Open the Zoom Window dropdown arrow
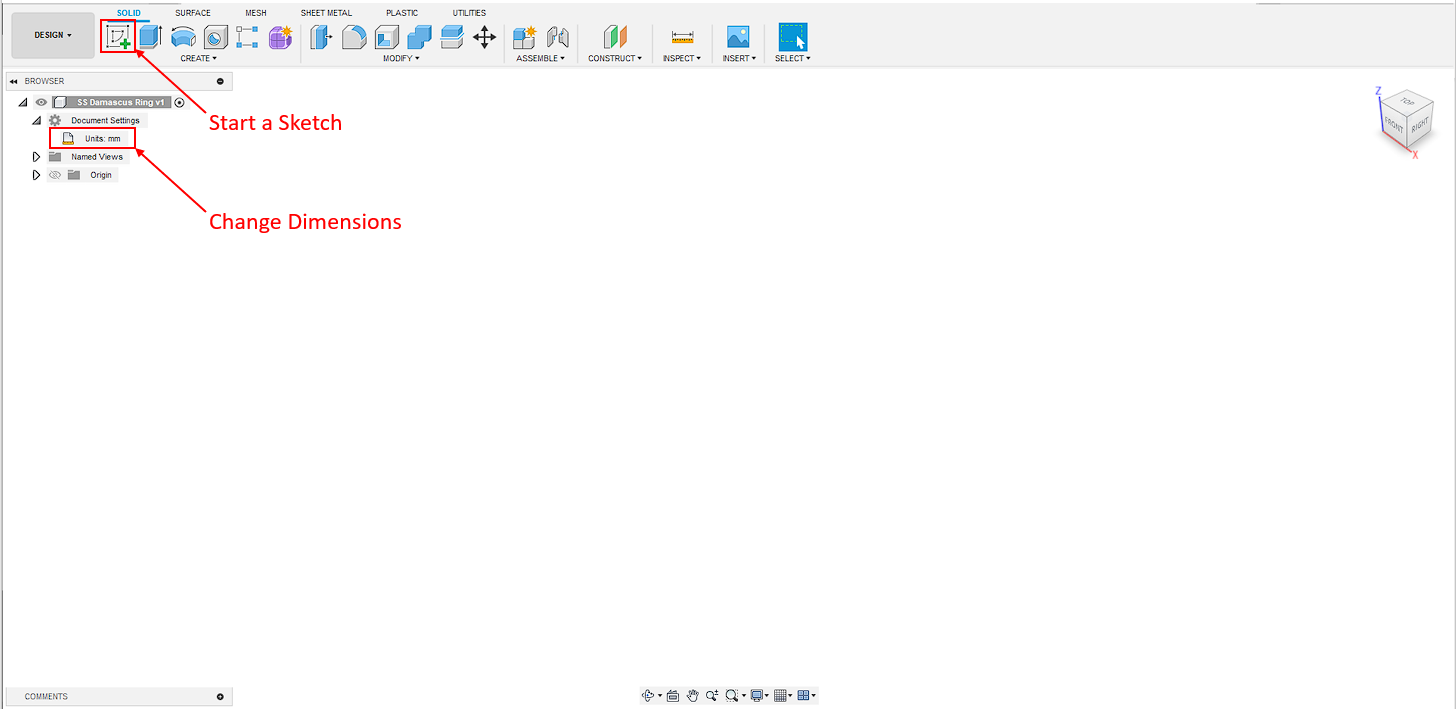The image size is (1456, 709). [x=743, y=696]
